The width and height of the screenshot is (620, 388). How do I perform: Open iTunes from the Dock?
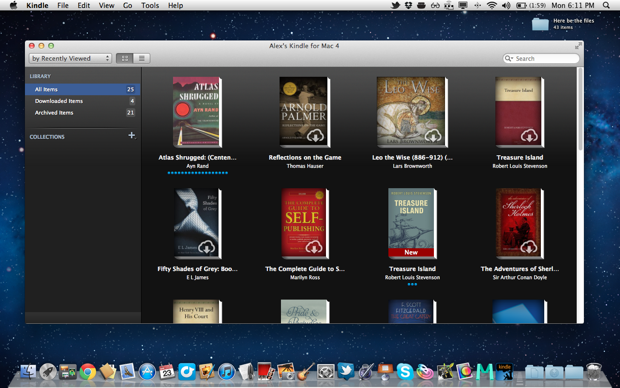click(x=226, y=372)
